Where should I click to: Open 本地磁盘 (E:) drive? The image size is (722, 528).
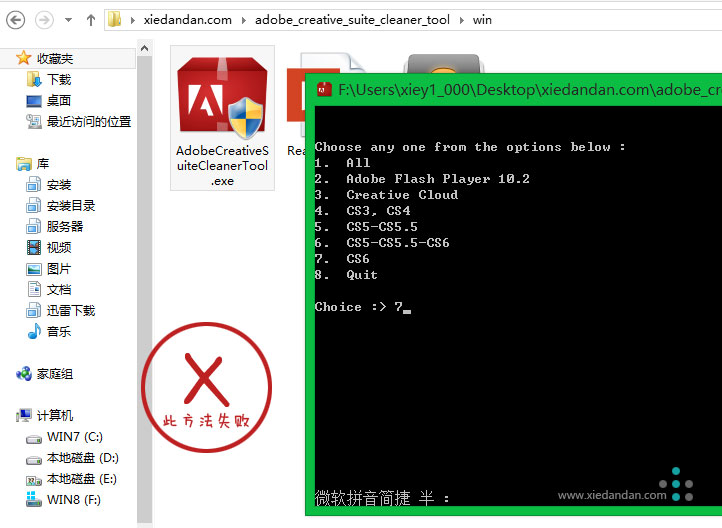coord(82,479)
